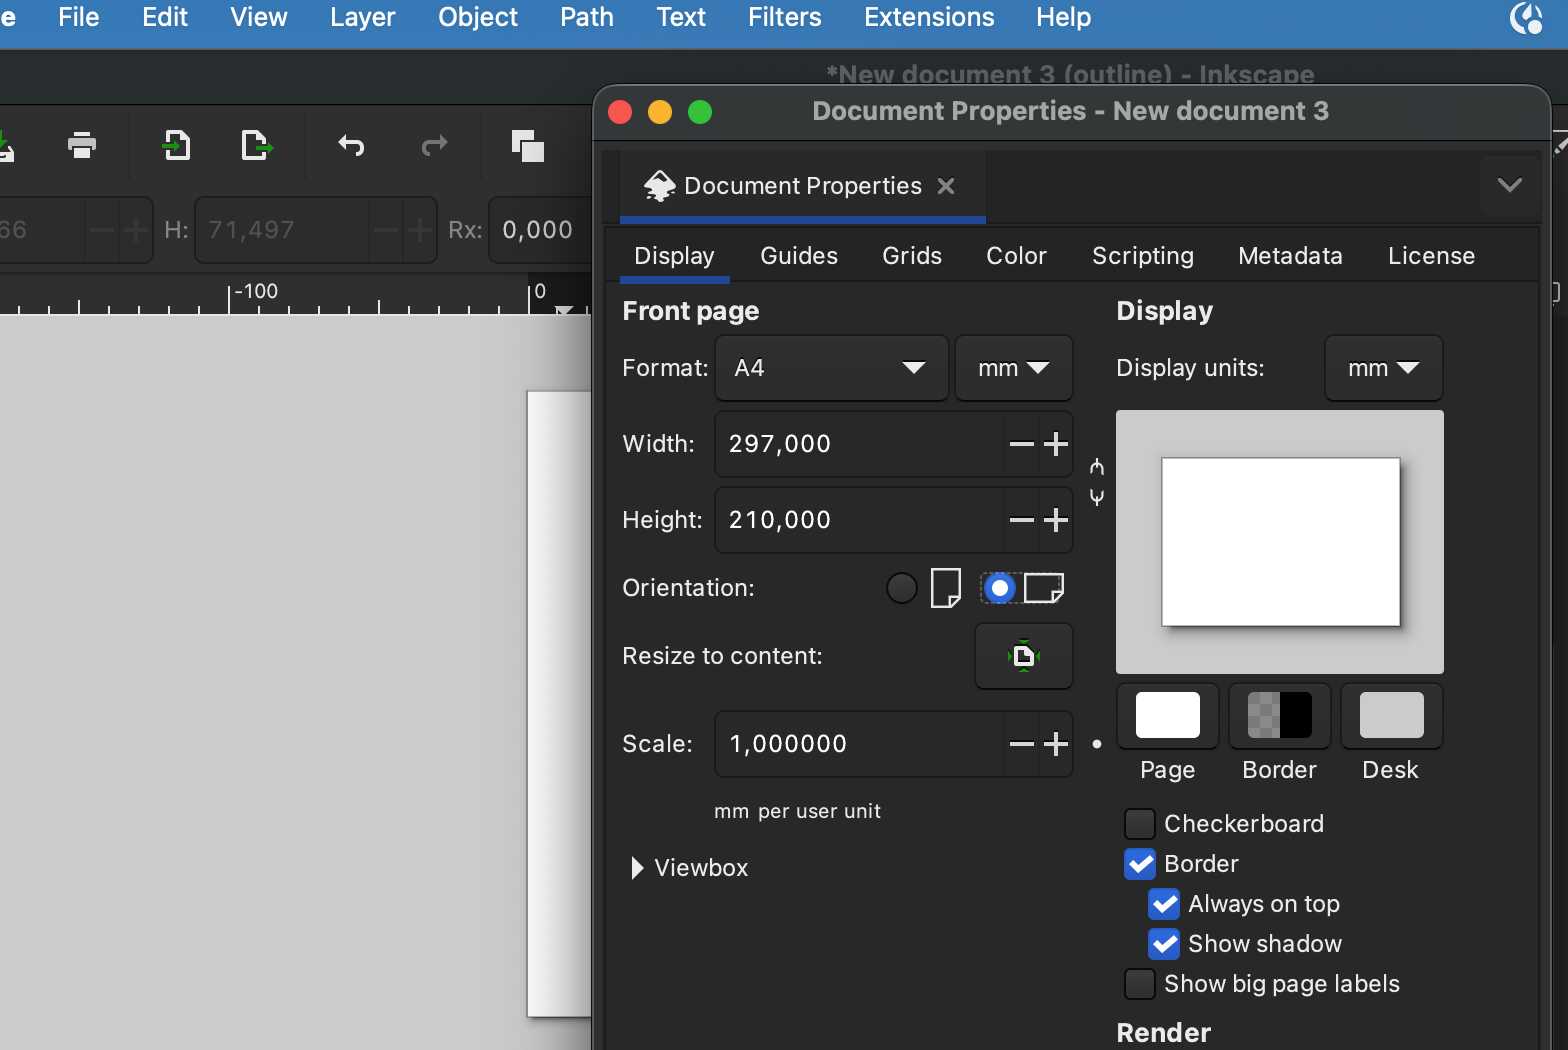Click the Rx input field in toolbar
This screenshot has width=1568, height=1050.
[x=541, y=230]
